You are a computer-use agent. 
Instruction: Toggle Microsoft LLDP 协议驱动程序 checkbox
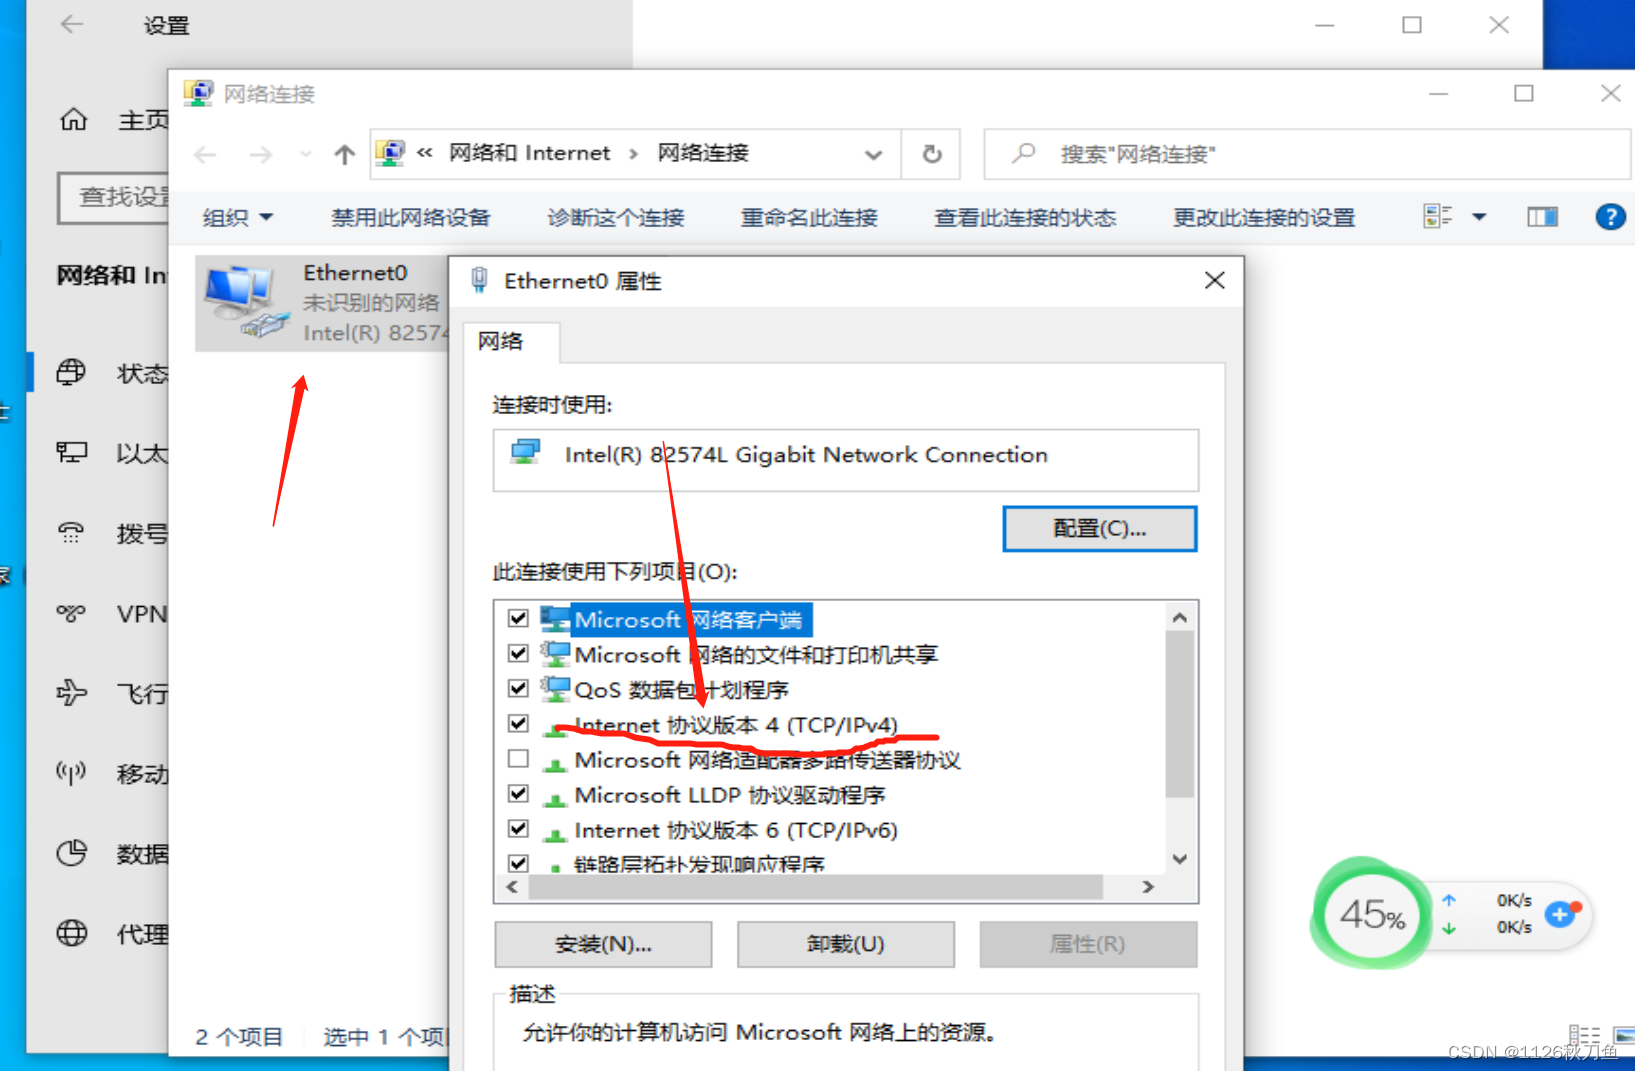(x=518, y=793)
